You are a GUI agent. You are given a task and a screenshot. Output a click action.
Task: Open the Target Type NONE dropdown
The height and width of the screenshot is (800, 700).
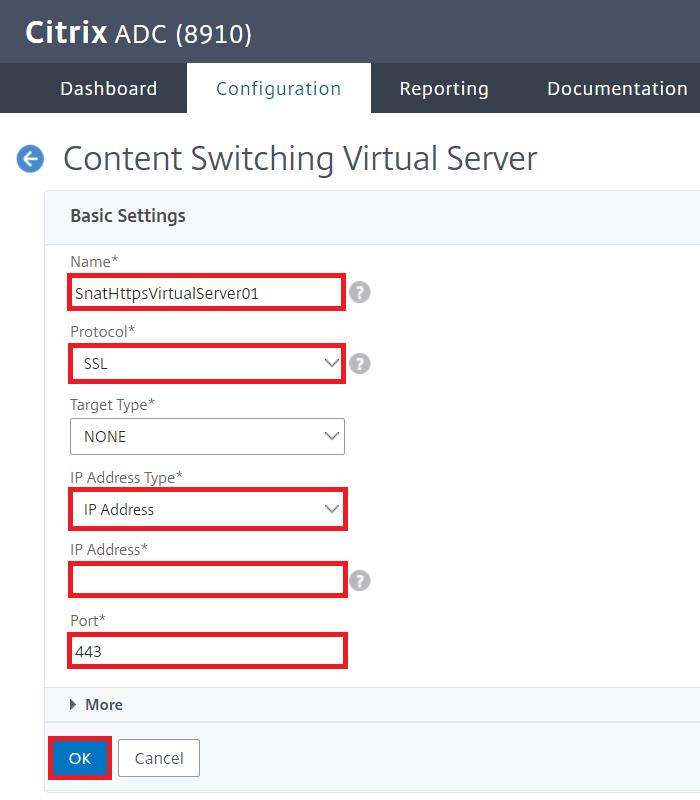pos(207,437)
